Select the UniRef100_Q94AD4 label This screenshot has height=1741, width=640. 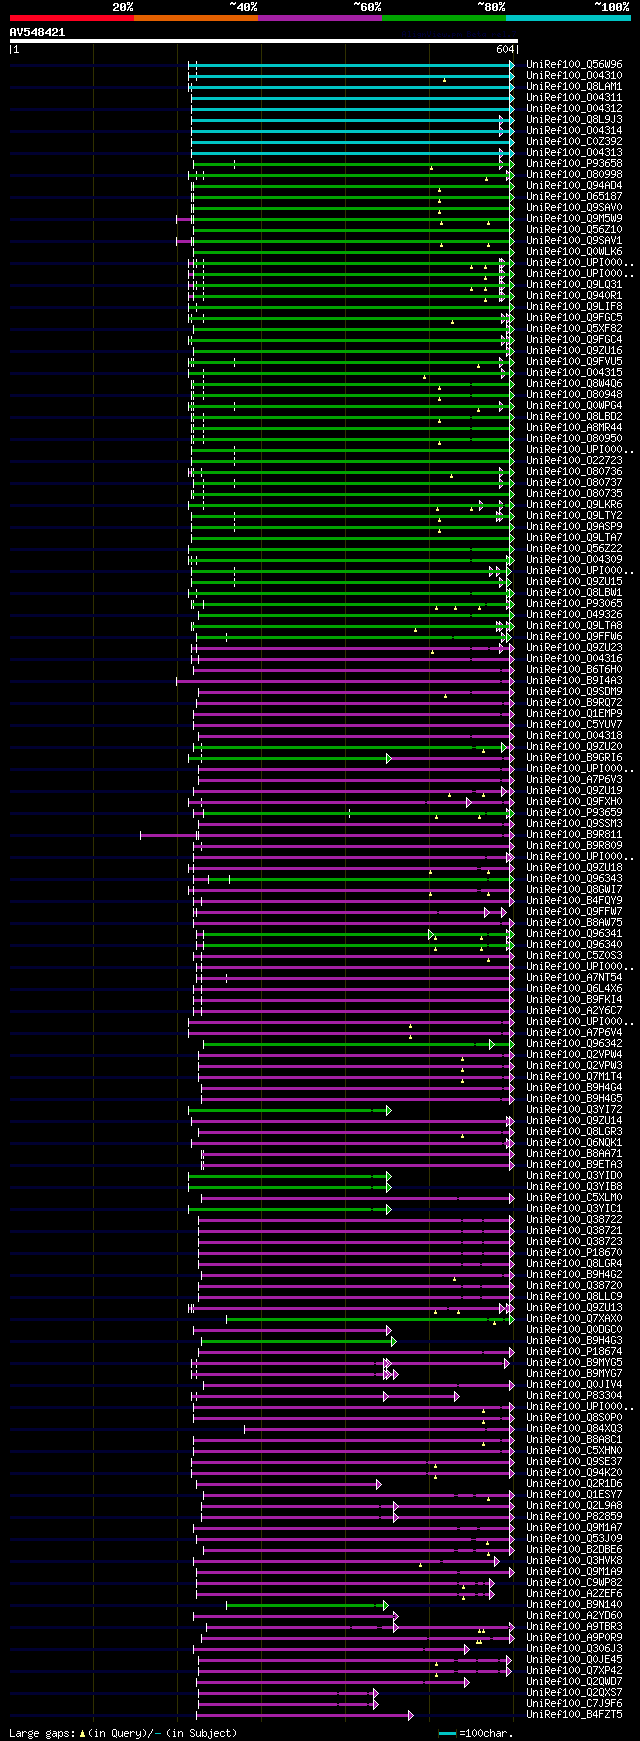point(574,185)
